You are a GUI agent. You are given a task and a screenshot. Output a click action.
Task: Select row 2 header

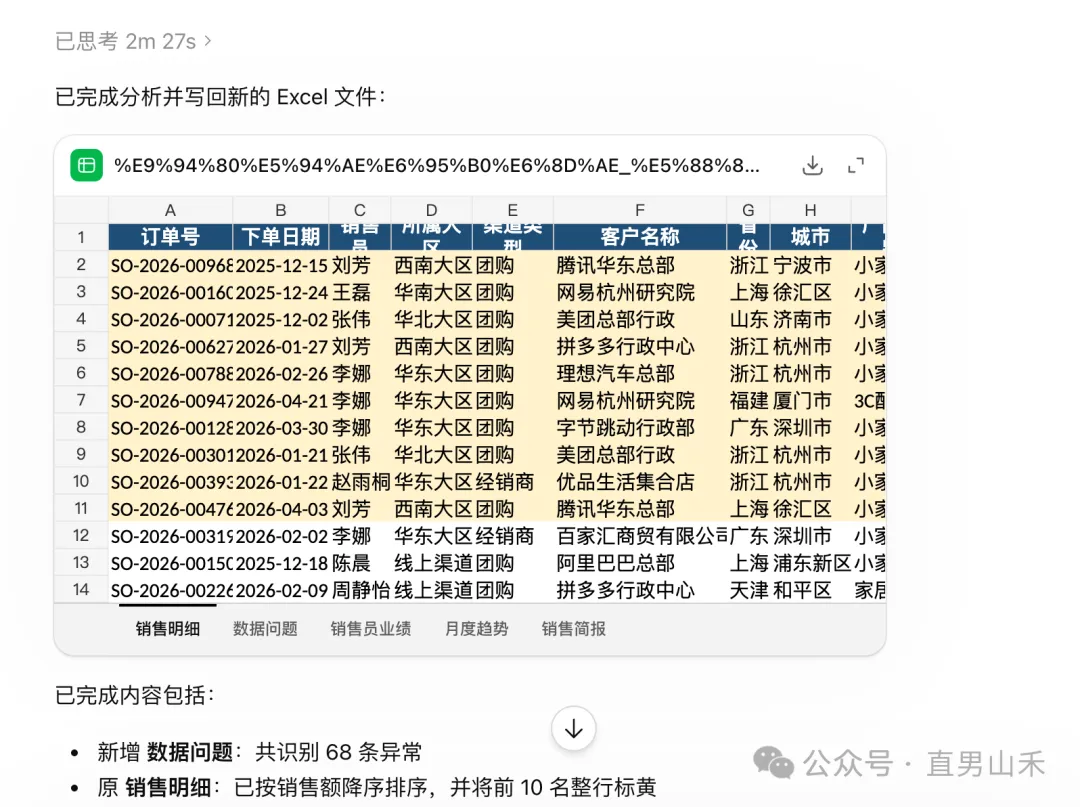[x=81, y=265]
